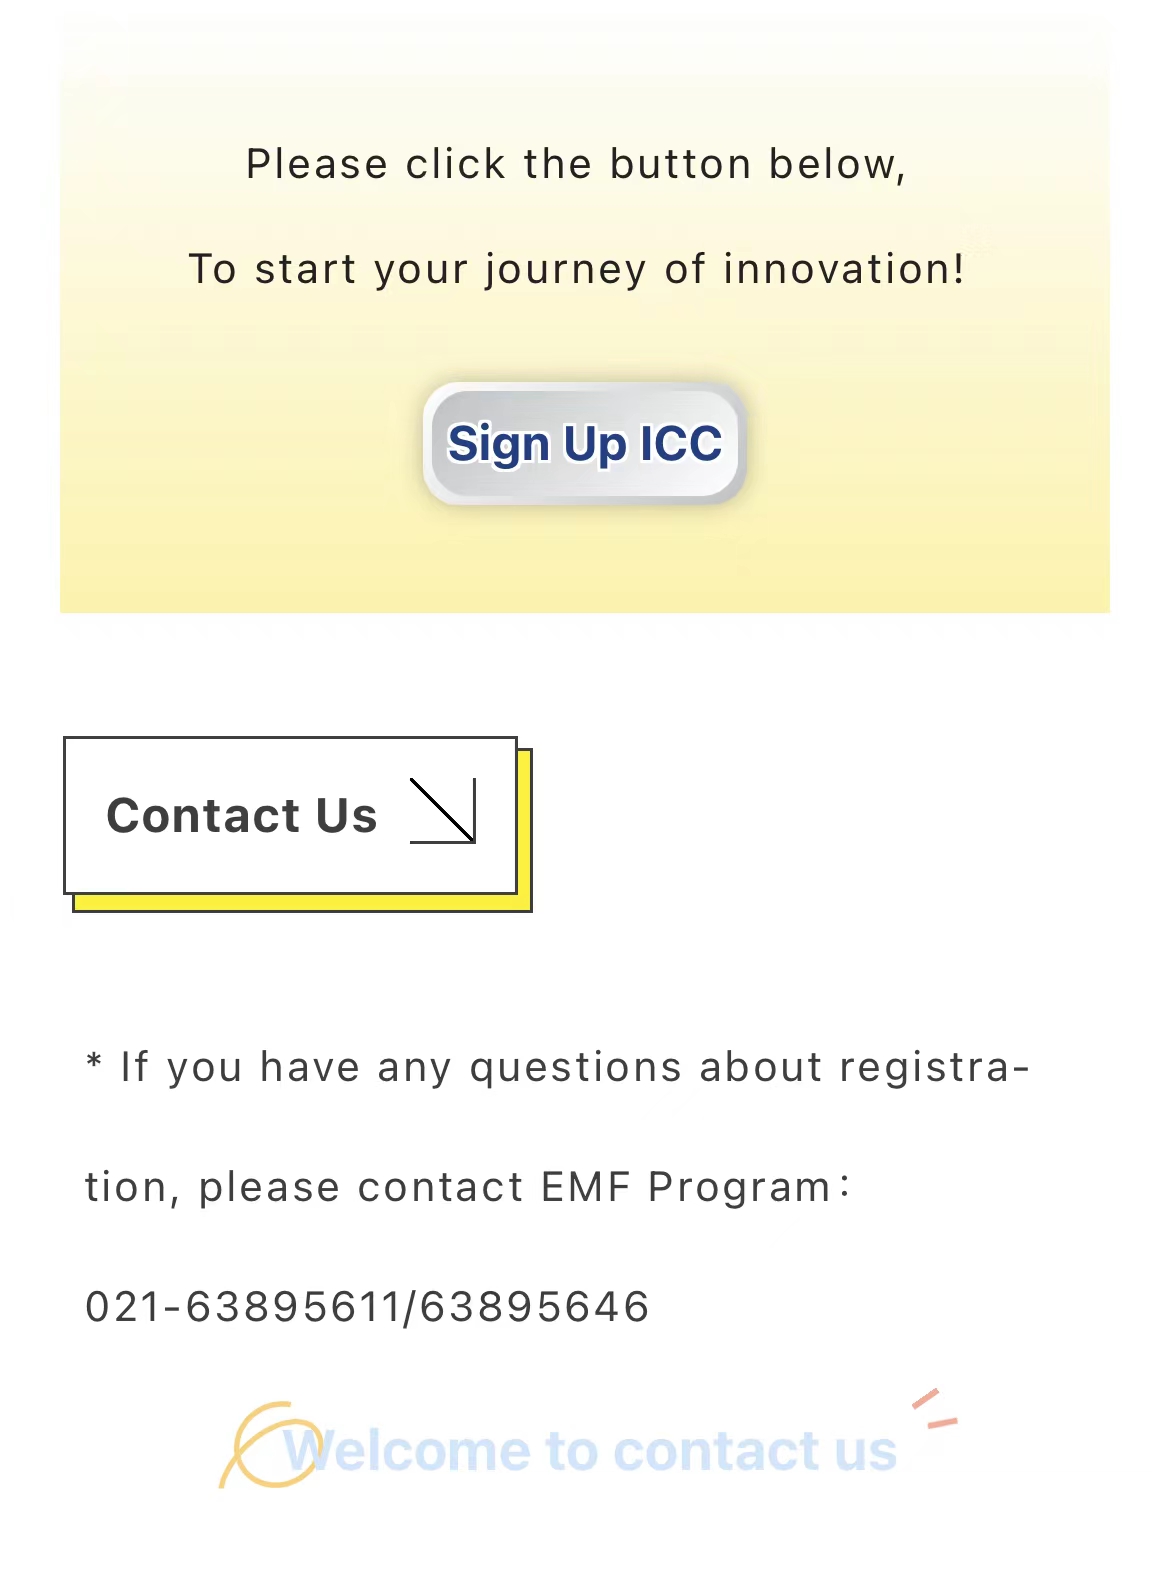Tap the second phone number 63895646
Screen dimensions: 1170x1593
pos(535,1307)
